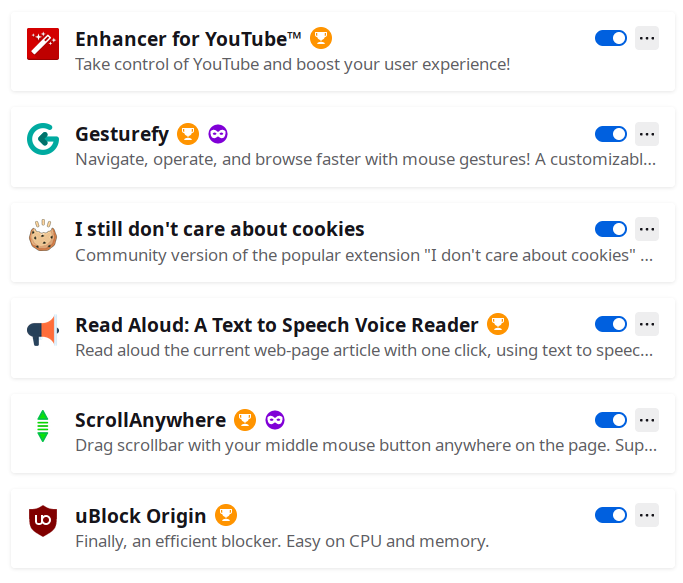The width and height of the screenshot is (683, 583).
Task: Disable the Enhancer for YouTube extension toggle
Action: 611,38
